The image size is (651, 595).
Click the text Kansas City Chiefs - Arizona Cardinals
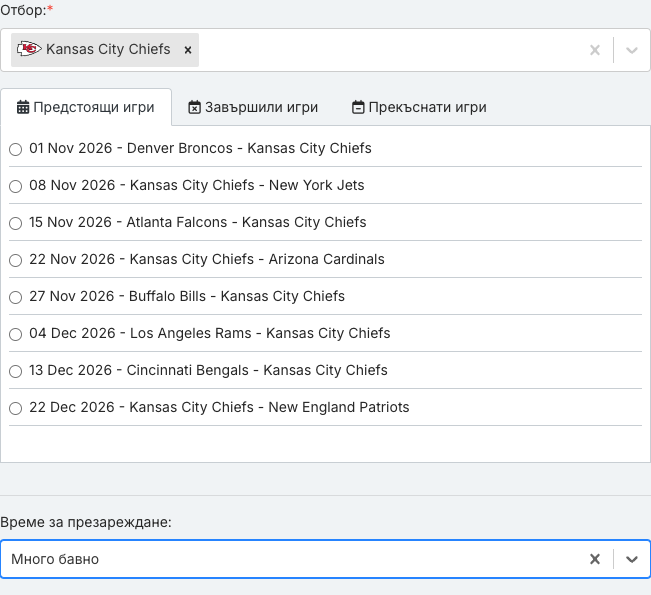click(x=257, y=259)
